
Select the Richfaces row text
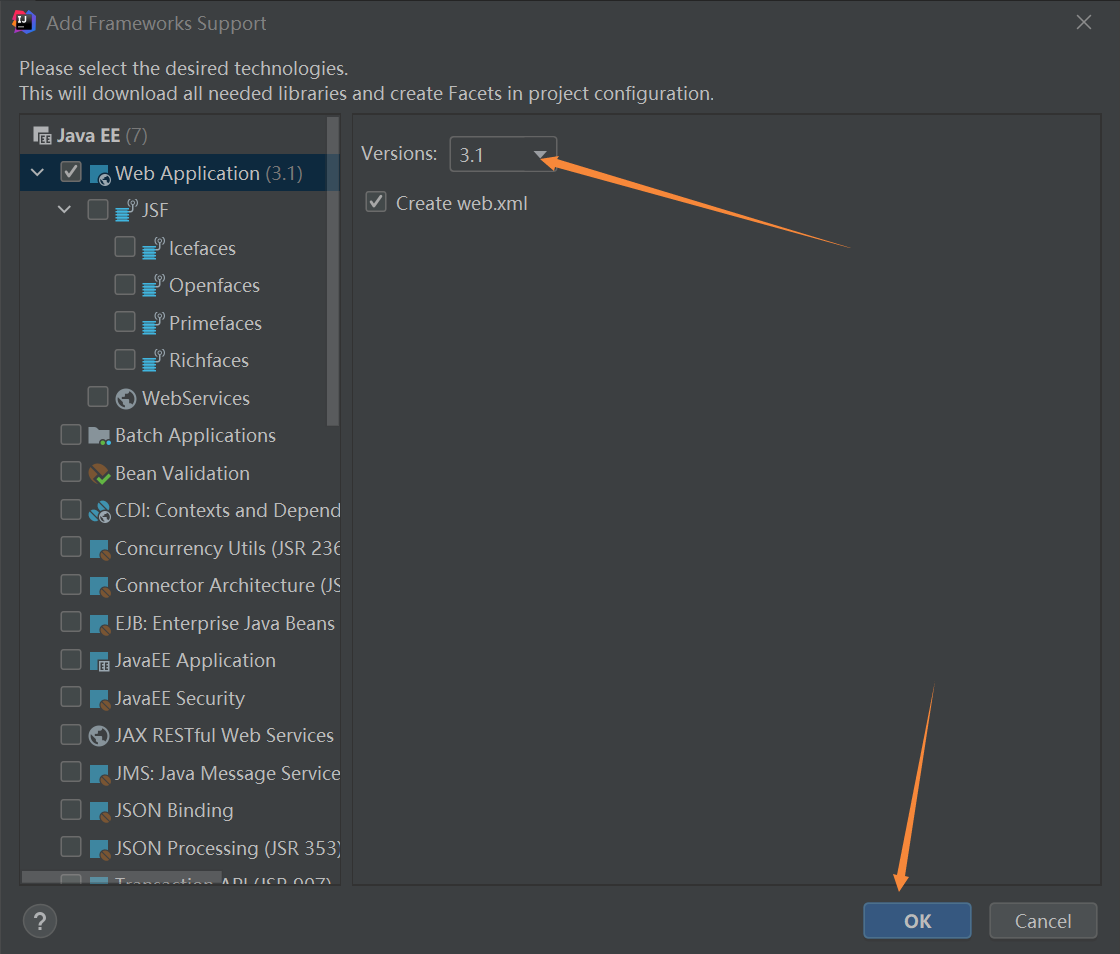click(209, 361)
